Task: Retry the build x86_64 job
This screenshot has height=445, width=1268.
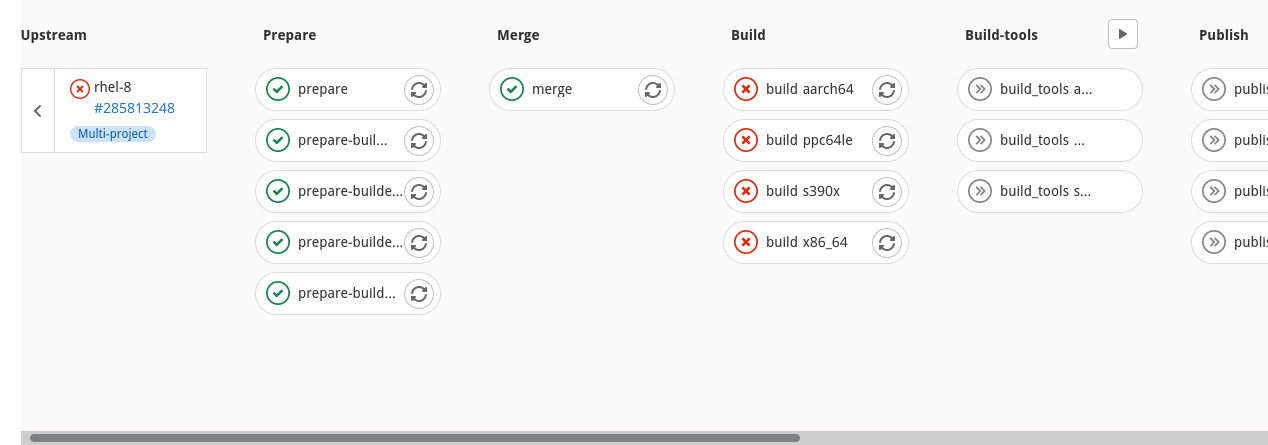Action: click(887, 242)
